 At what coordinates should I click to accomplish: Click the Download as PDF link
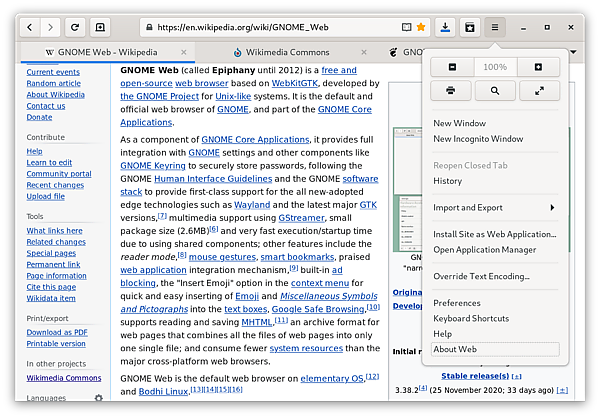coord(57,333)
